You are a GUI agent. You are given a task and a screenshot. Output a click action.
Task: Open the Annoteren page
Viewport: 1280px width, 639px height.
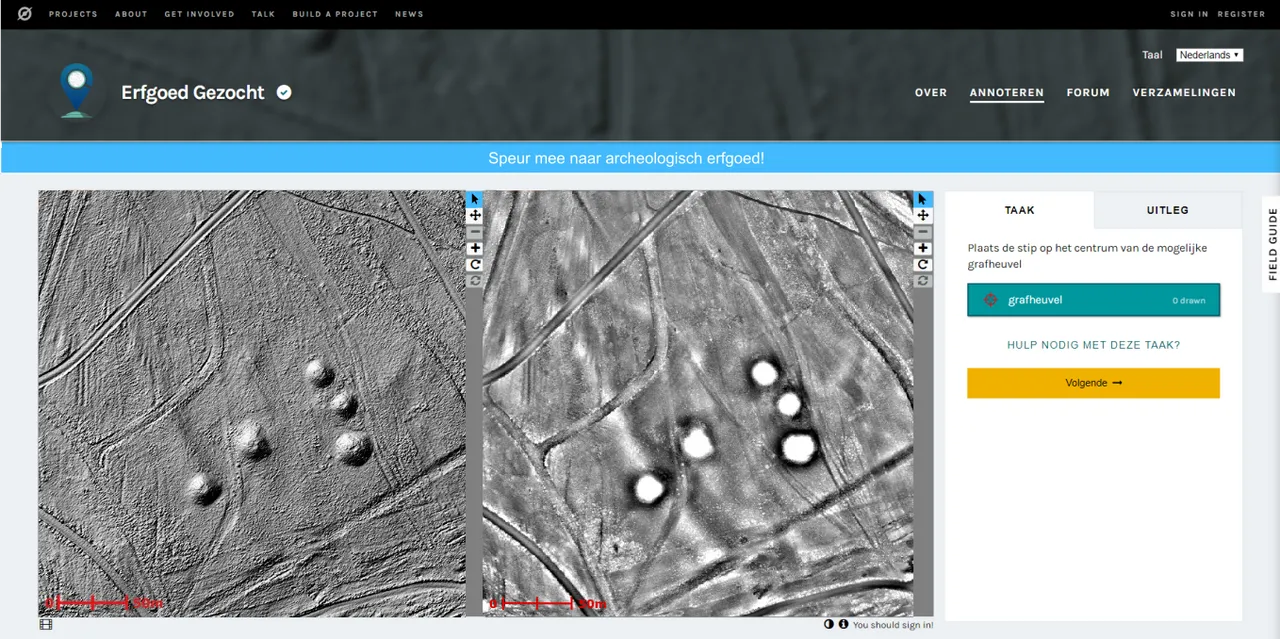(x=1006, y=92)
